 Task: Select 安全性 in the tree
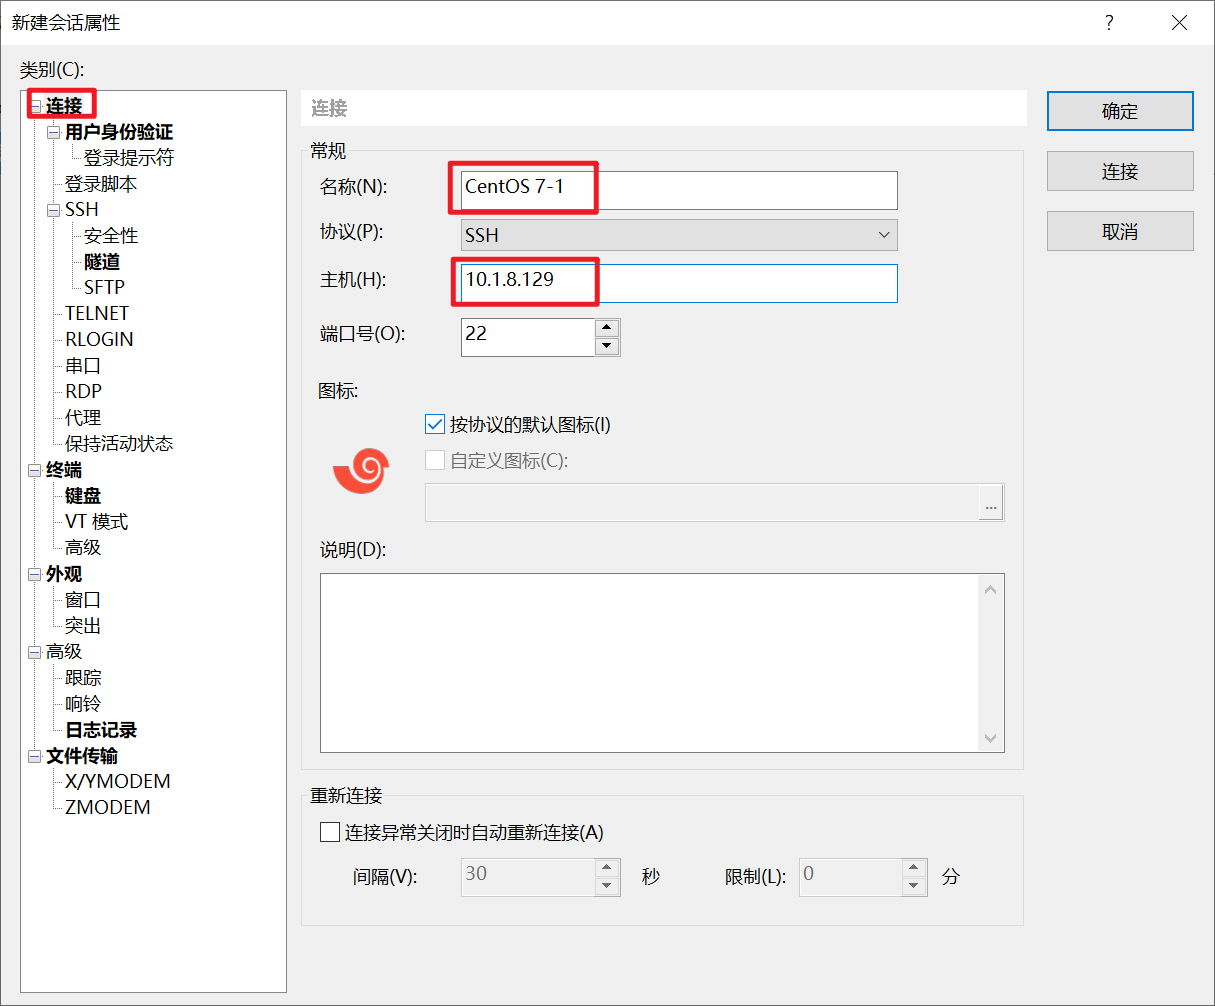point(111,236)
